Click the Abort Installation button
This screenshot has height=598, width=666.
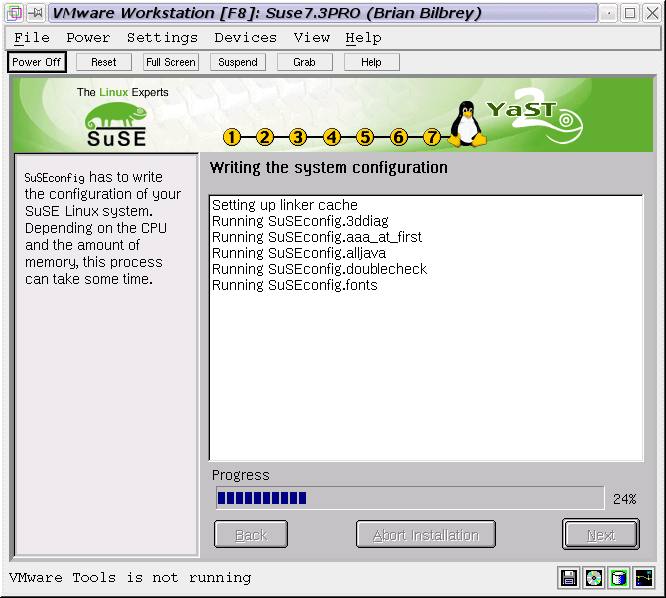click(x=426, y=535)
